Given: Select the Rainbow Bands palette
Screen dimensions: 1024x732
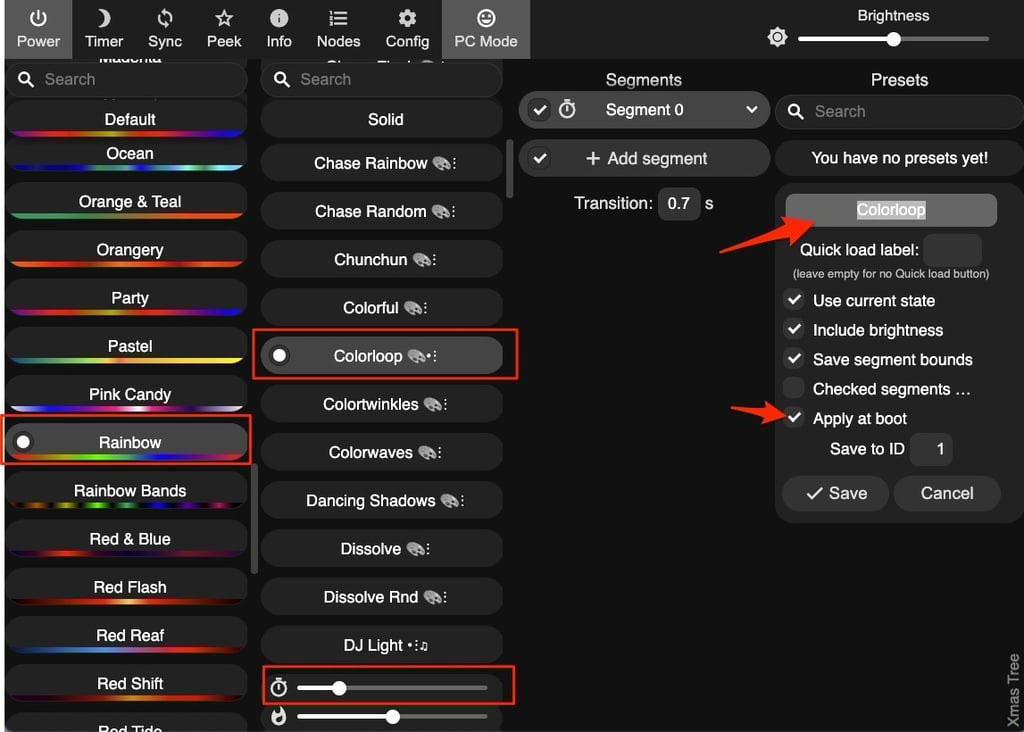Looking at the screenshot, I should click(x=130, y=491).
